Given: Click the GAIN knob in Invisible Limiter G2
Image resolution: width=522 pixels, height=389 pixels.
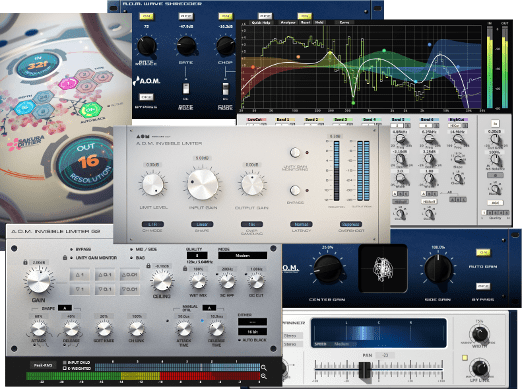Looking at the screenshot, I should [39, 281].
